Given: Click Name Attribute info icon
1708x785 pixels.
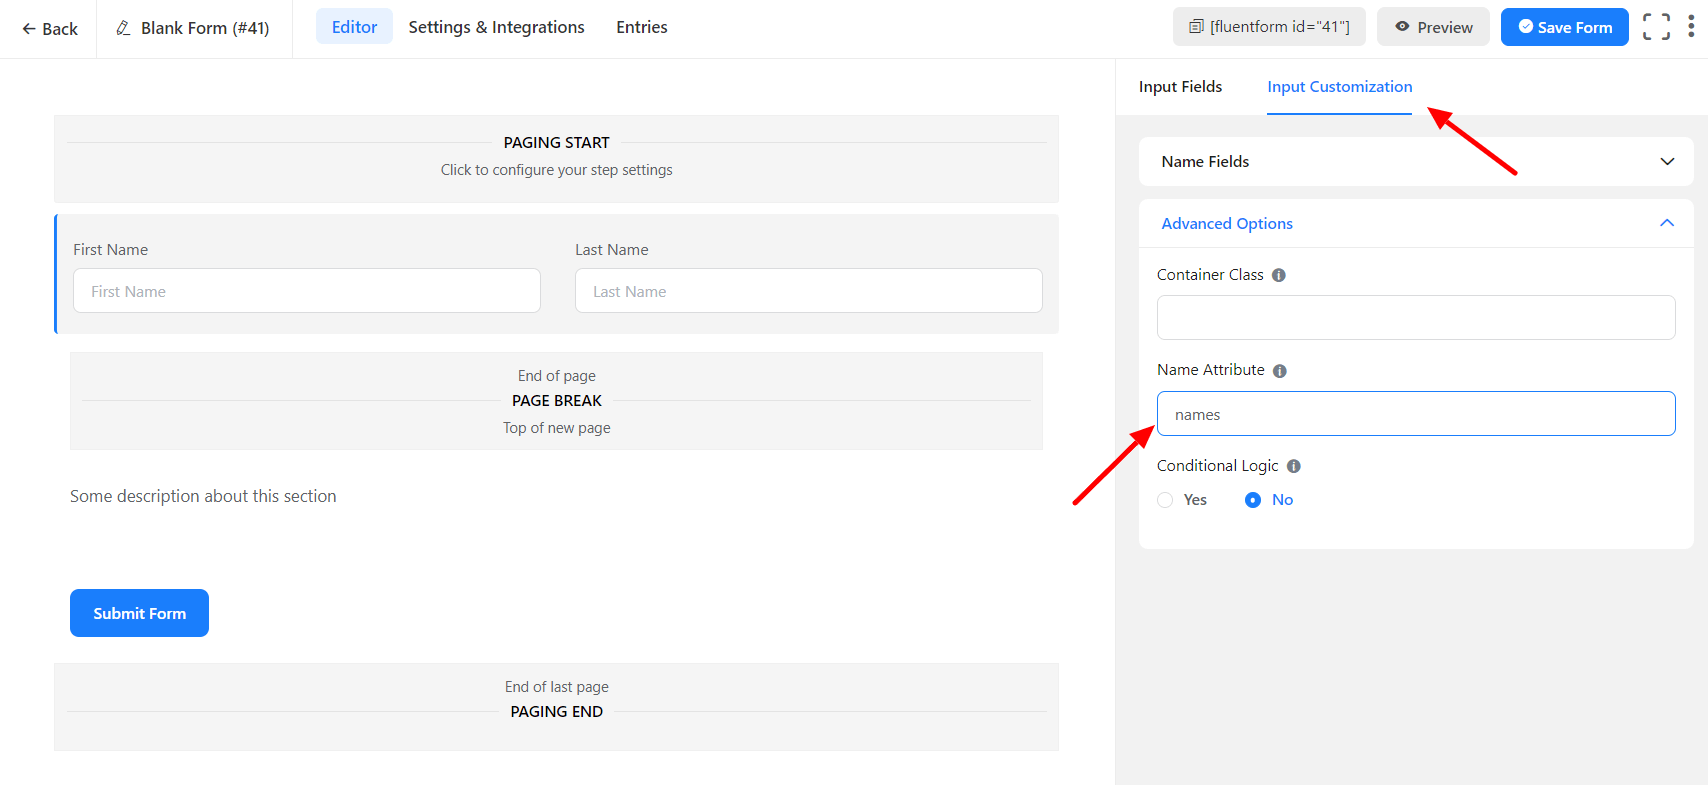Looking at the screenshot, I should coord(1280,371).
